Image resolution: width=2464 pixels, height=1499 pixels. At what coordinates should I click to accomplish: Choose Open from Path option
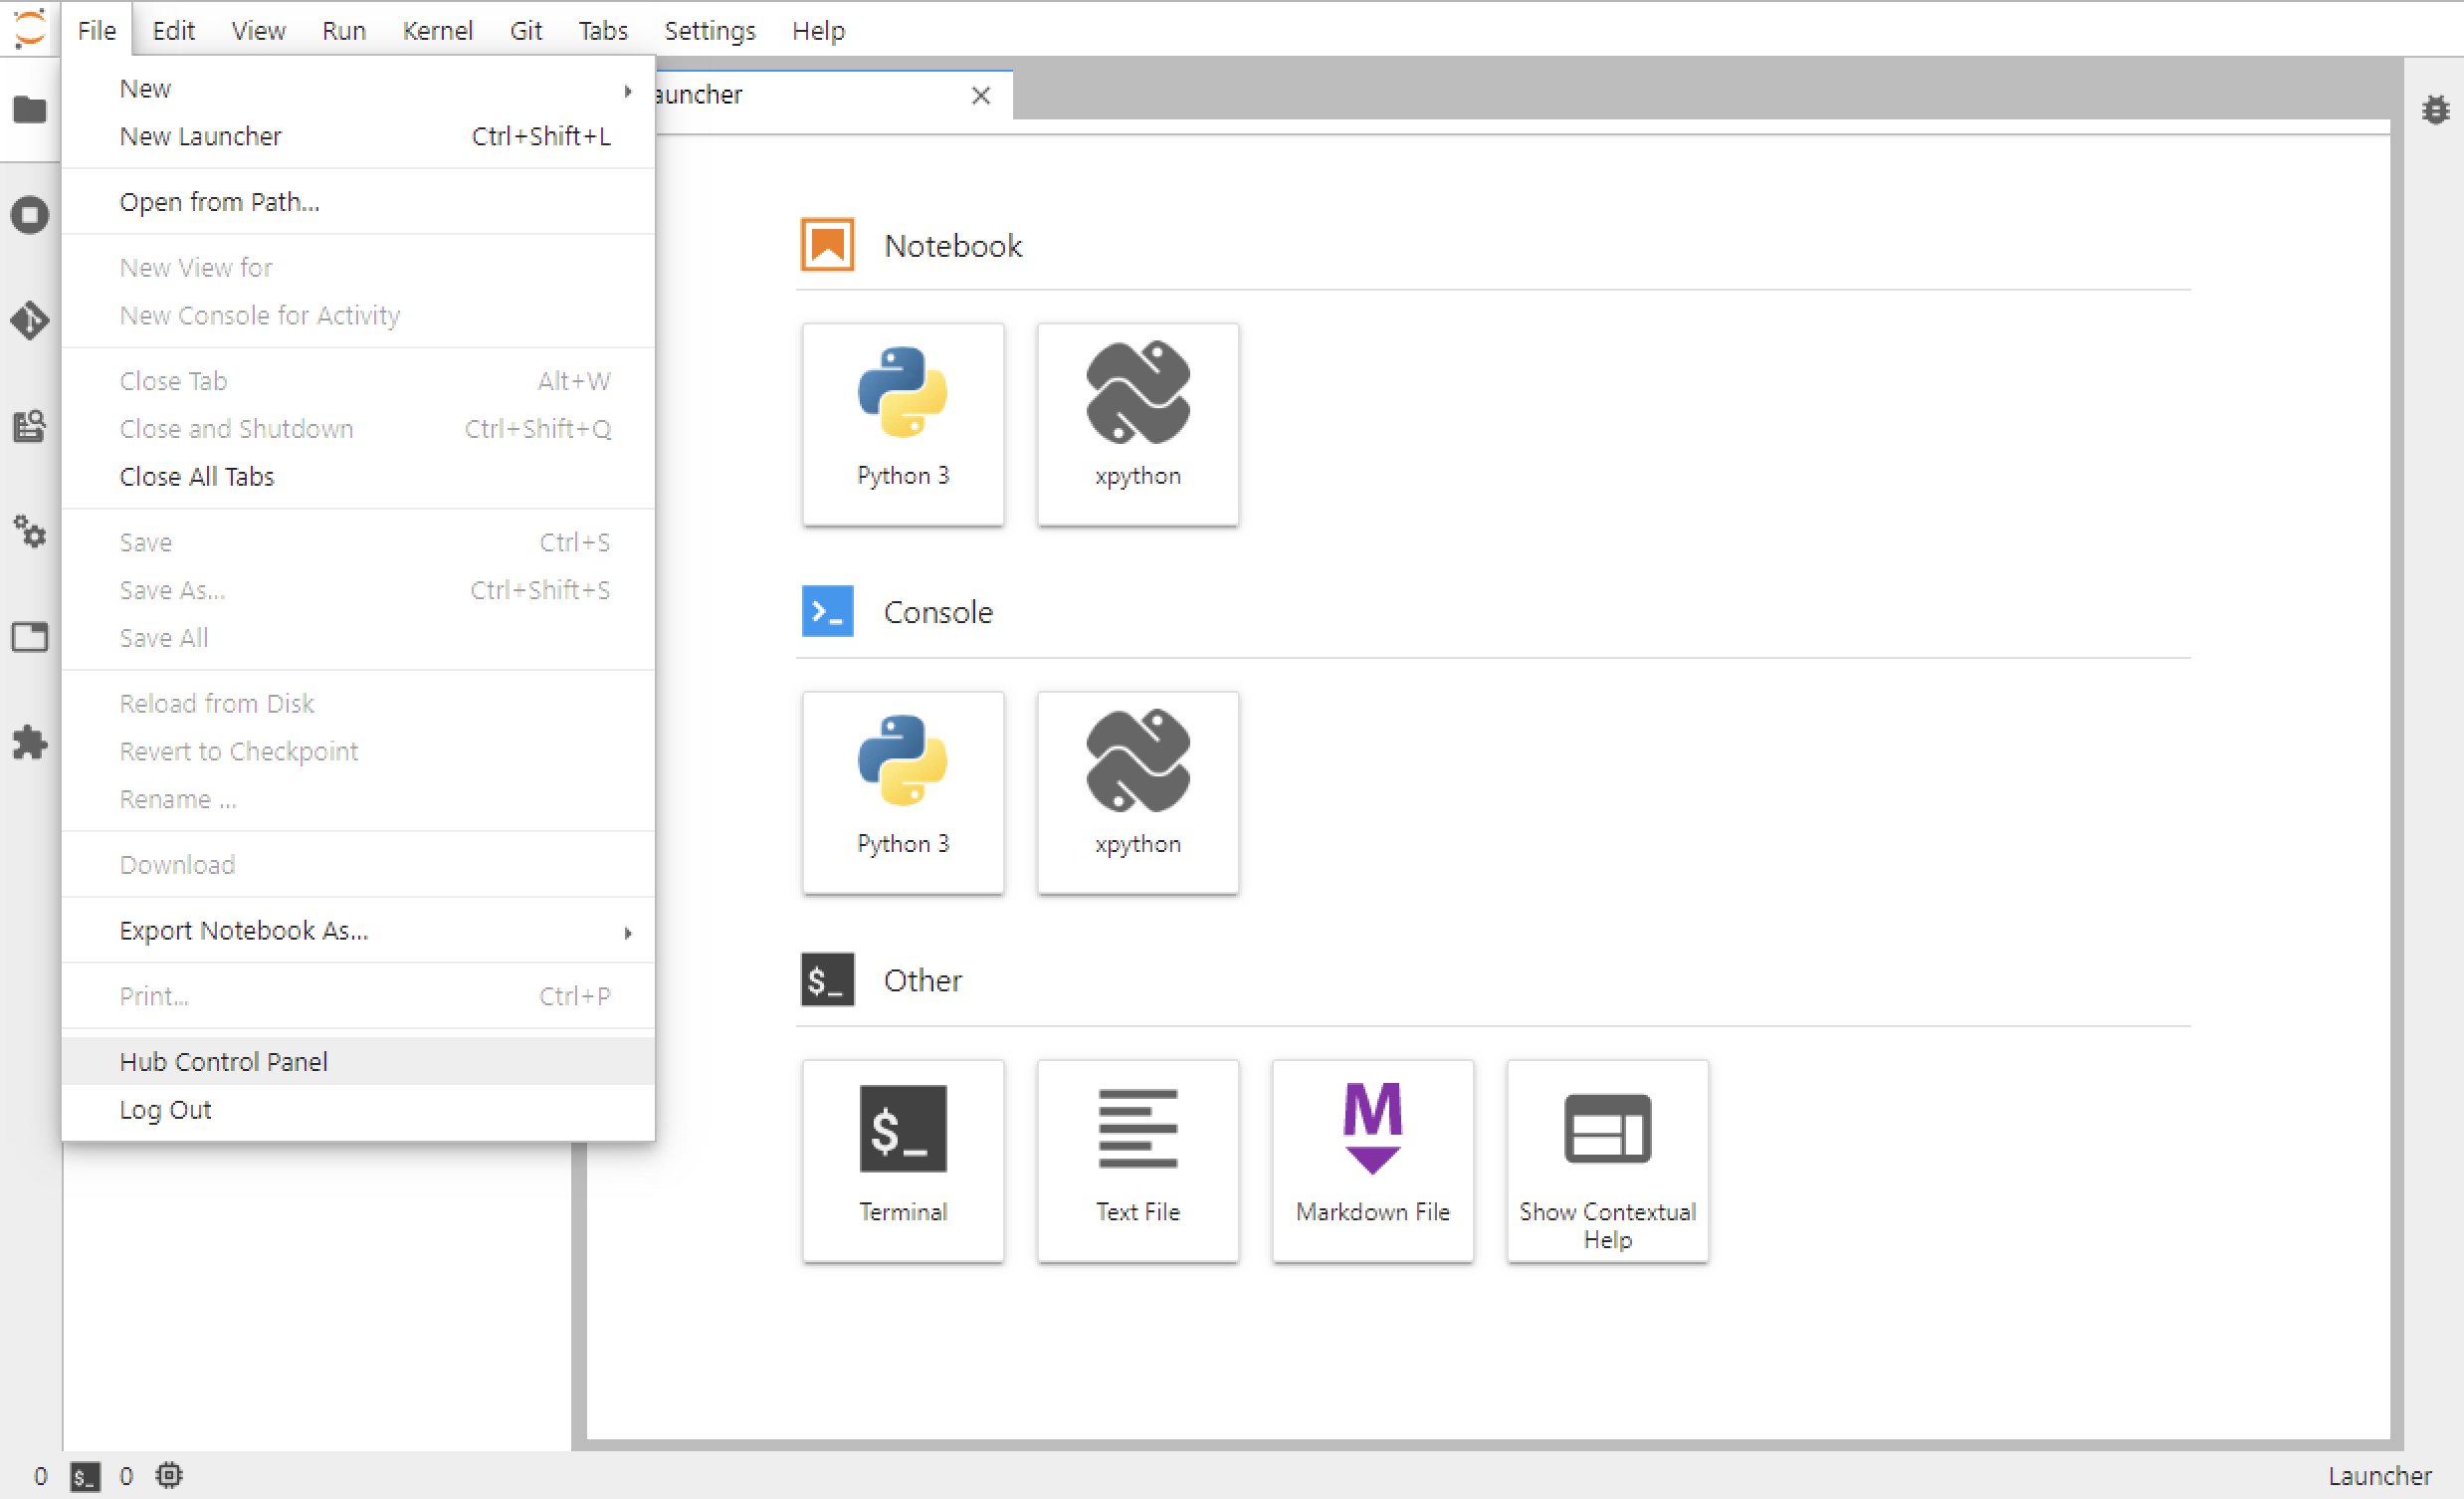220,202
